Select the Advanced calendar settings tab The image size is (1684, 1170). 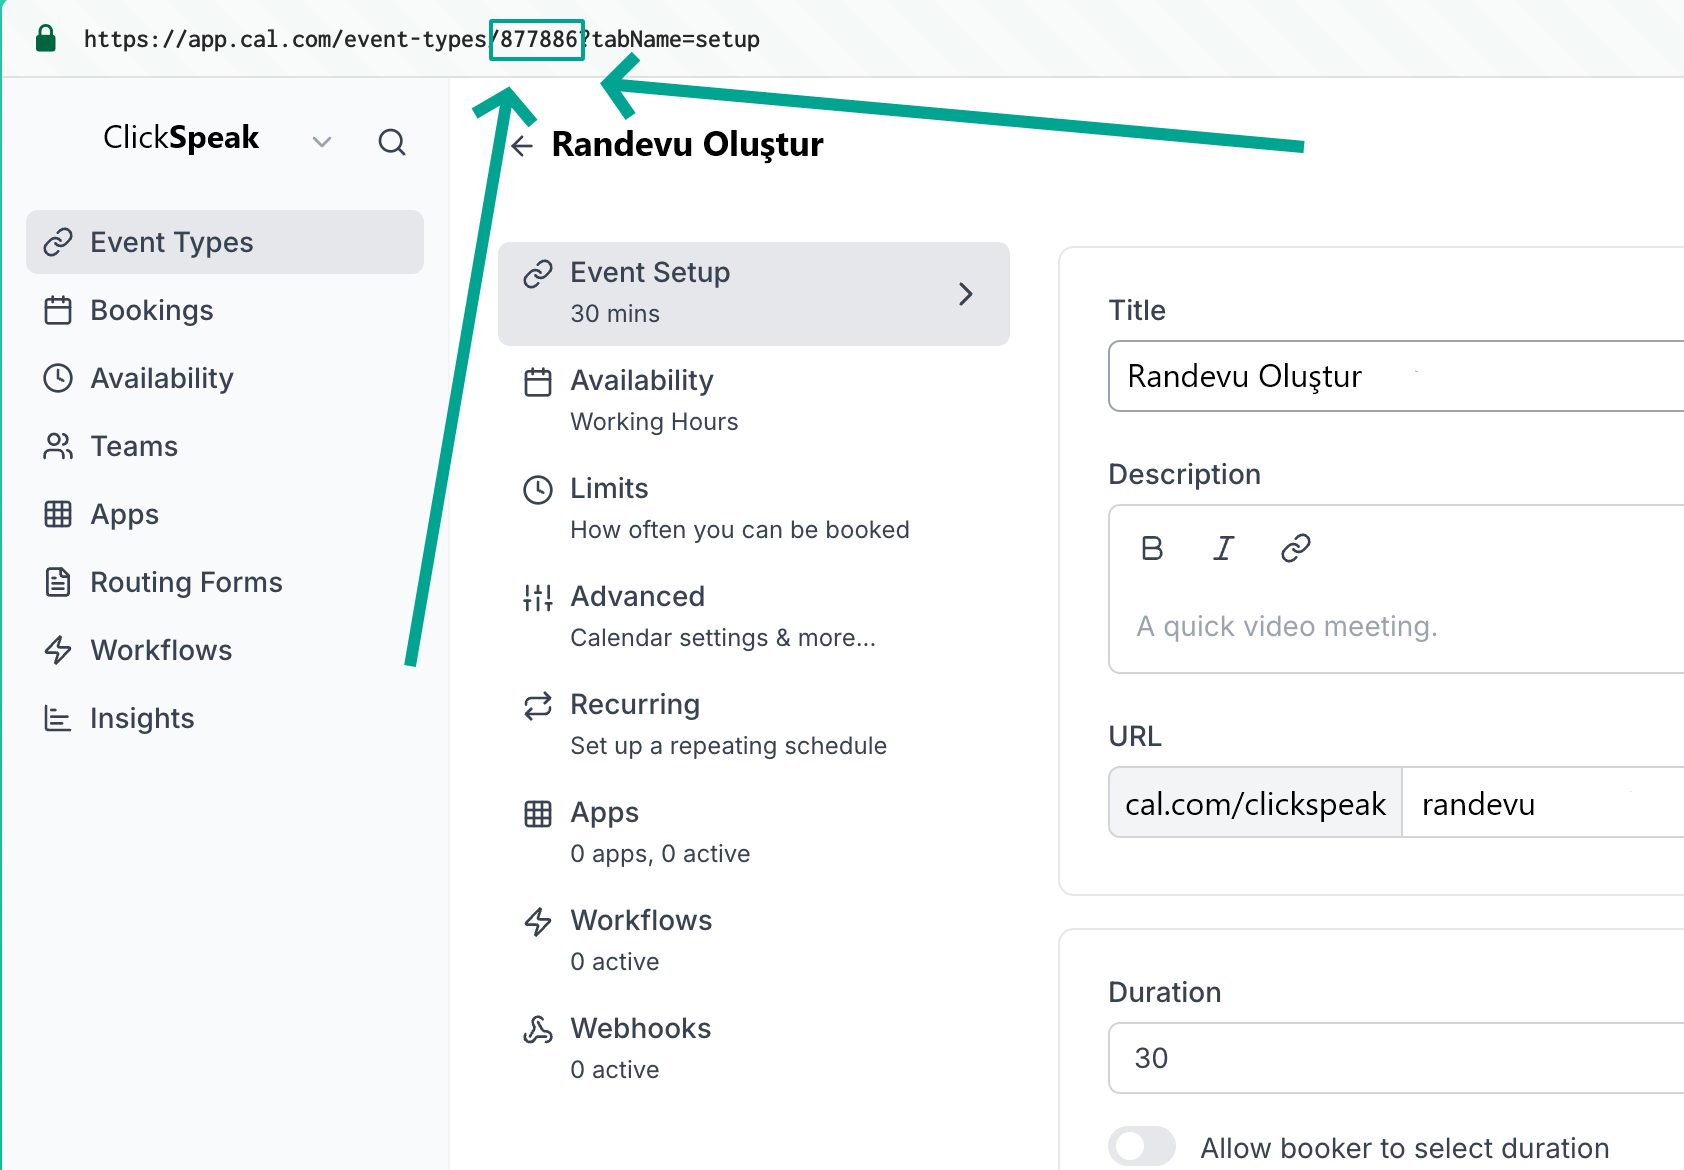pyautogui.click(x=754, y=616)
